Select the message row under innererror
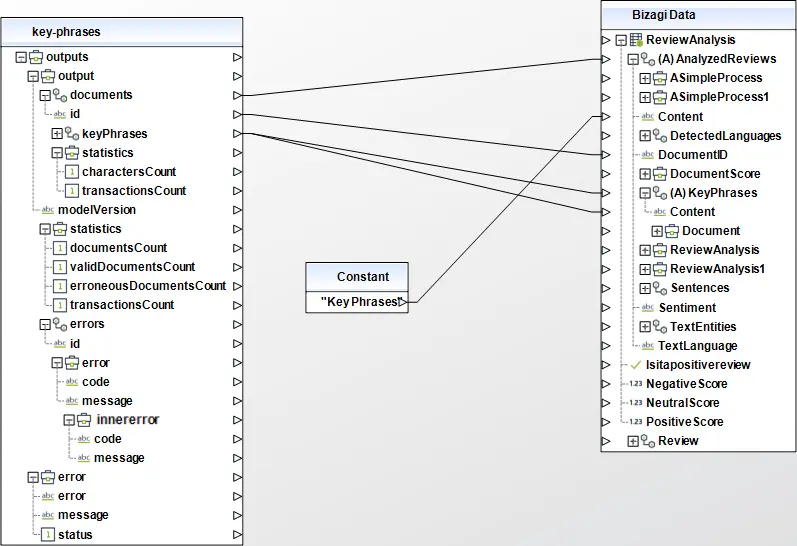This screenshot has width=797, height=546. coord(119,458)
